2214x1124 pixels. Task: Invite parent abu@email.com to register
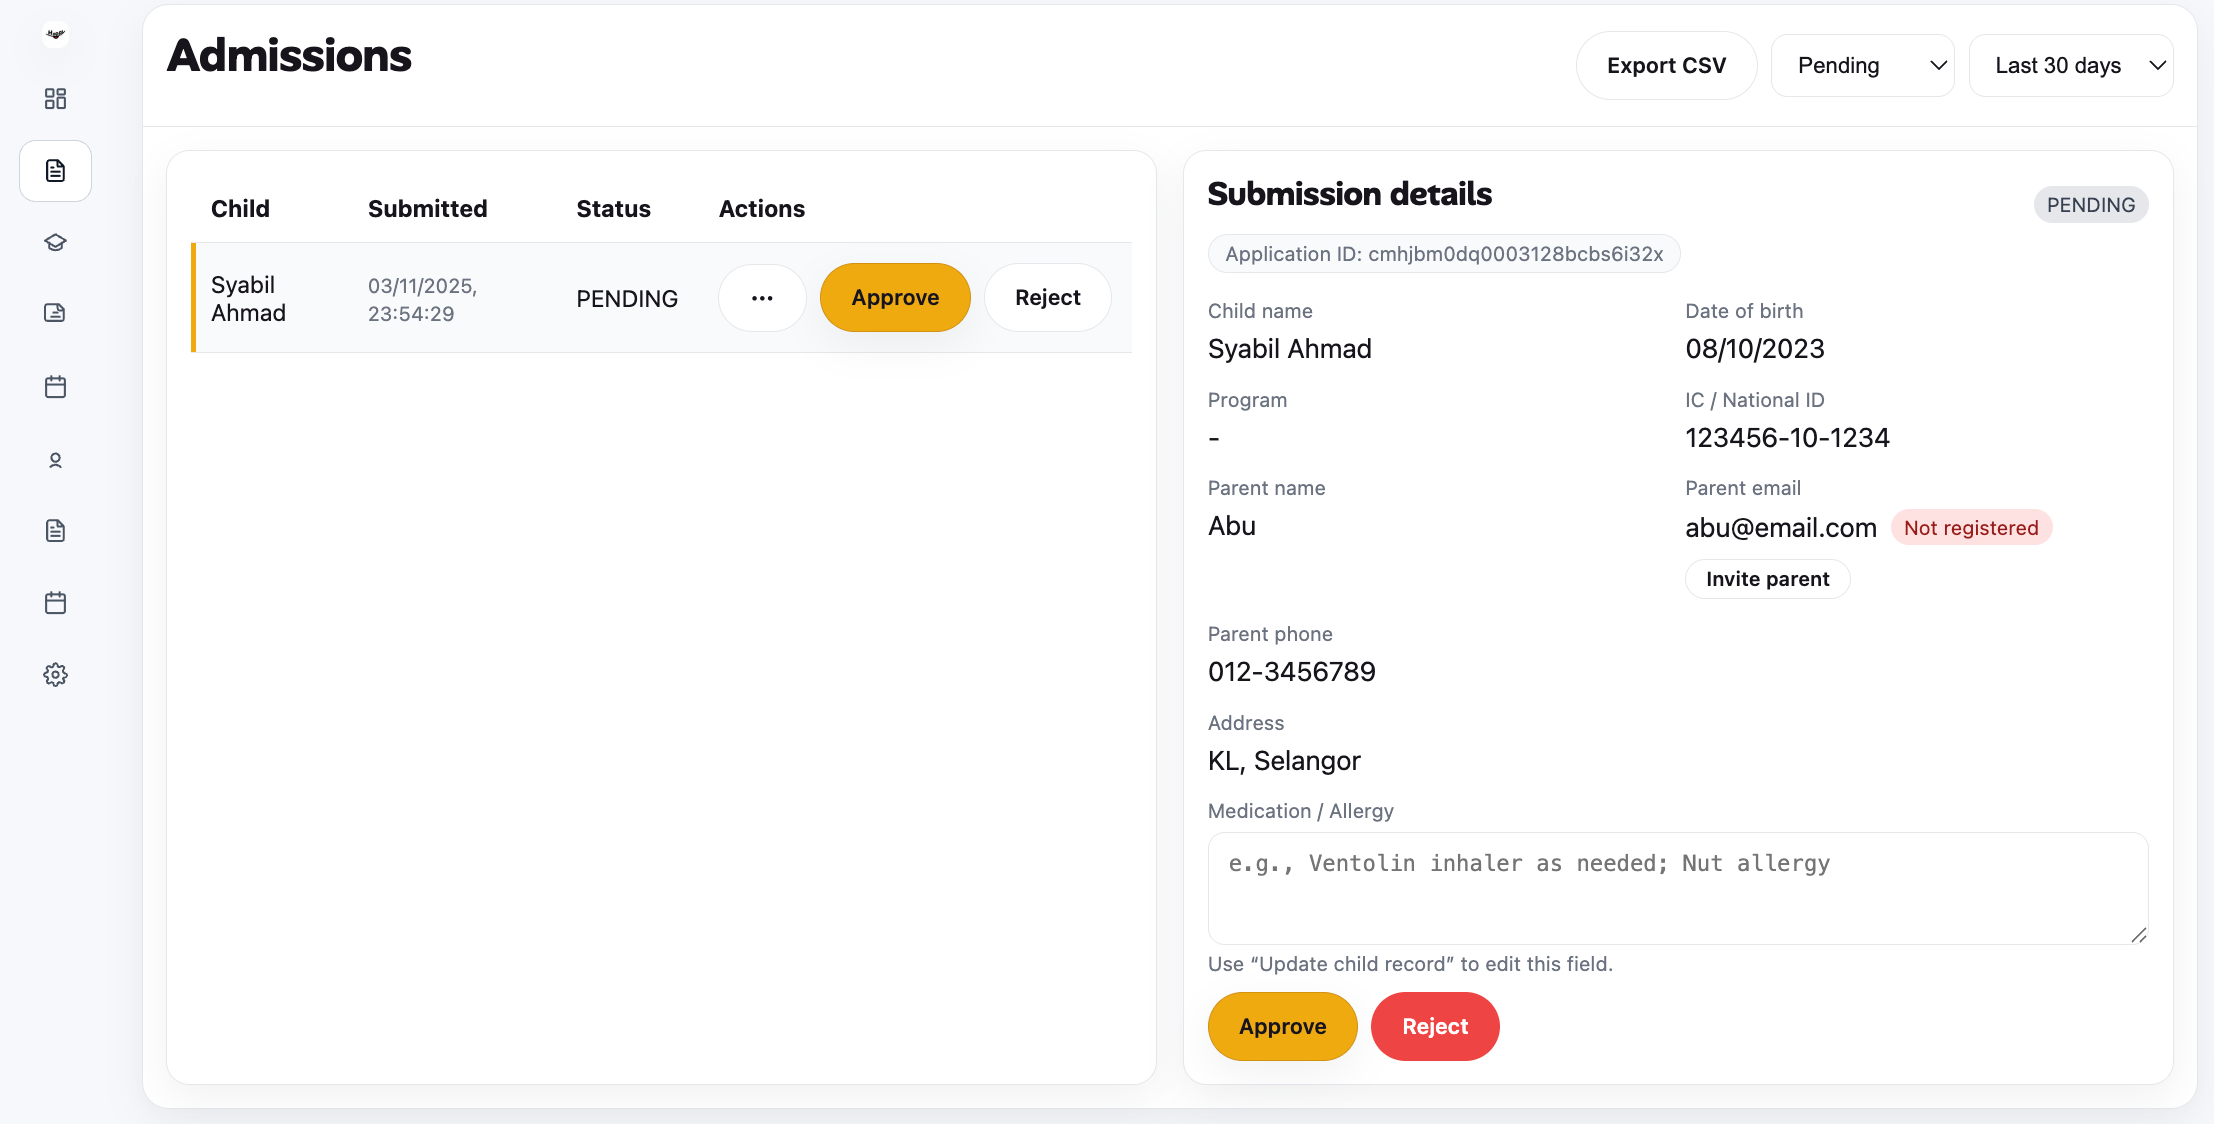pos(1767,578)
